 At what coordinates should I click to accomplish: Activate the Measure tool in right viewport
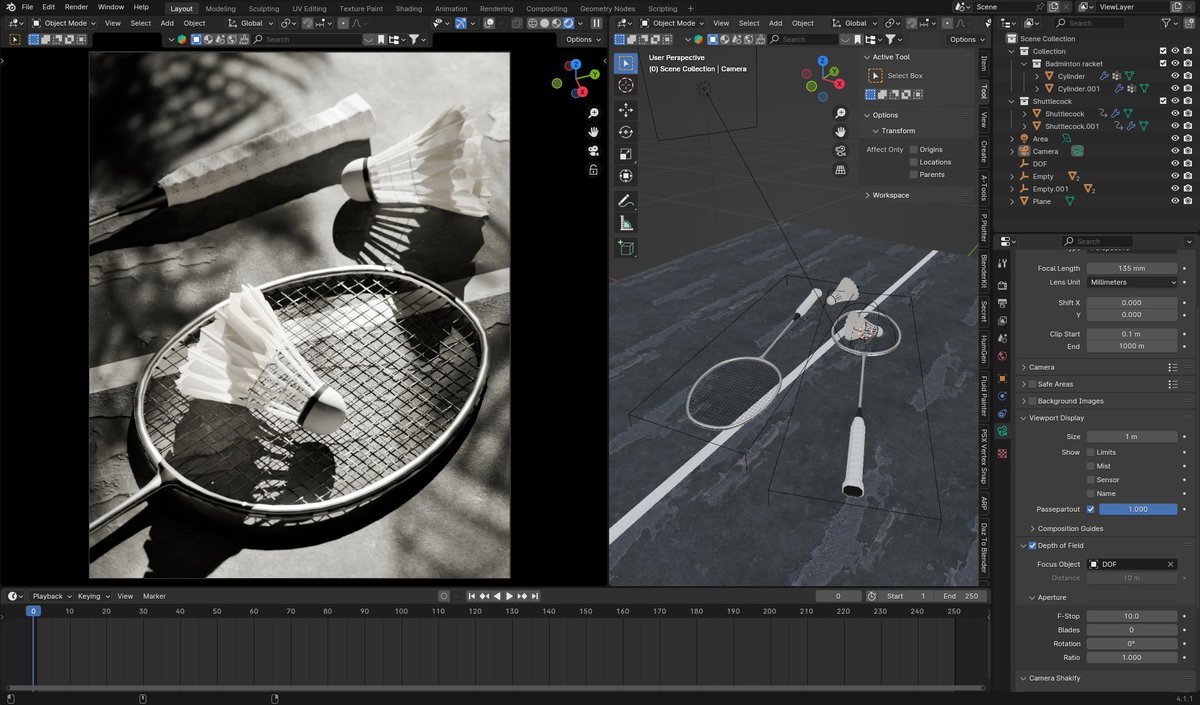626,224
